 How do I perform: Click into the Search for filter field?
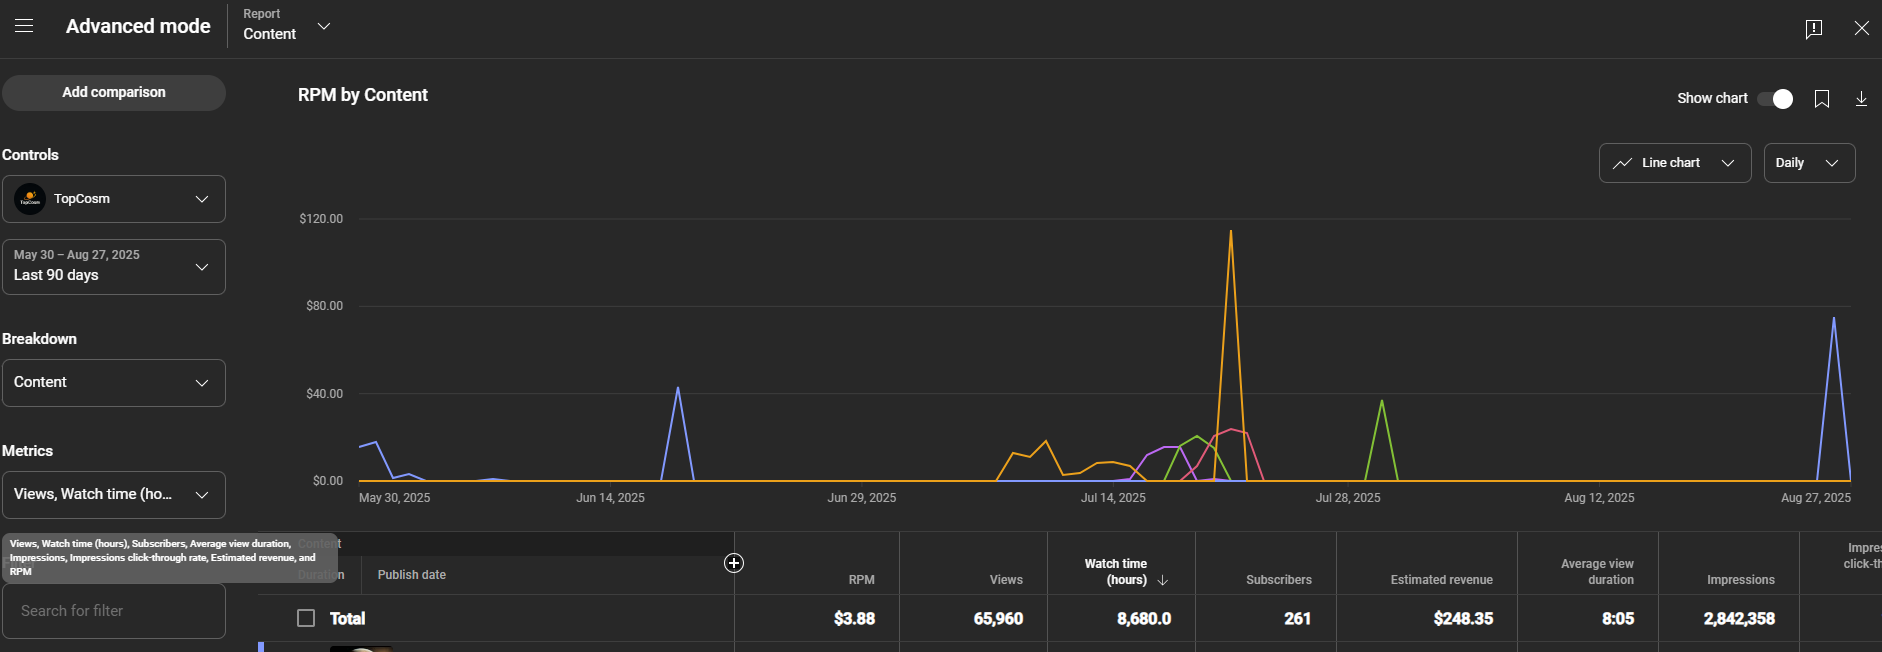(x=114, y=611)
